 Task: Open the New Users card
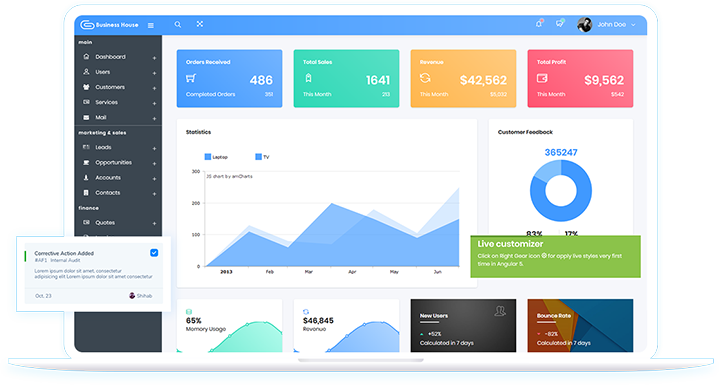[x=463, y=325]
